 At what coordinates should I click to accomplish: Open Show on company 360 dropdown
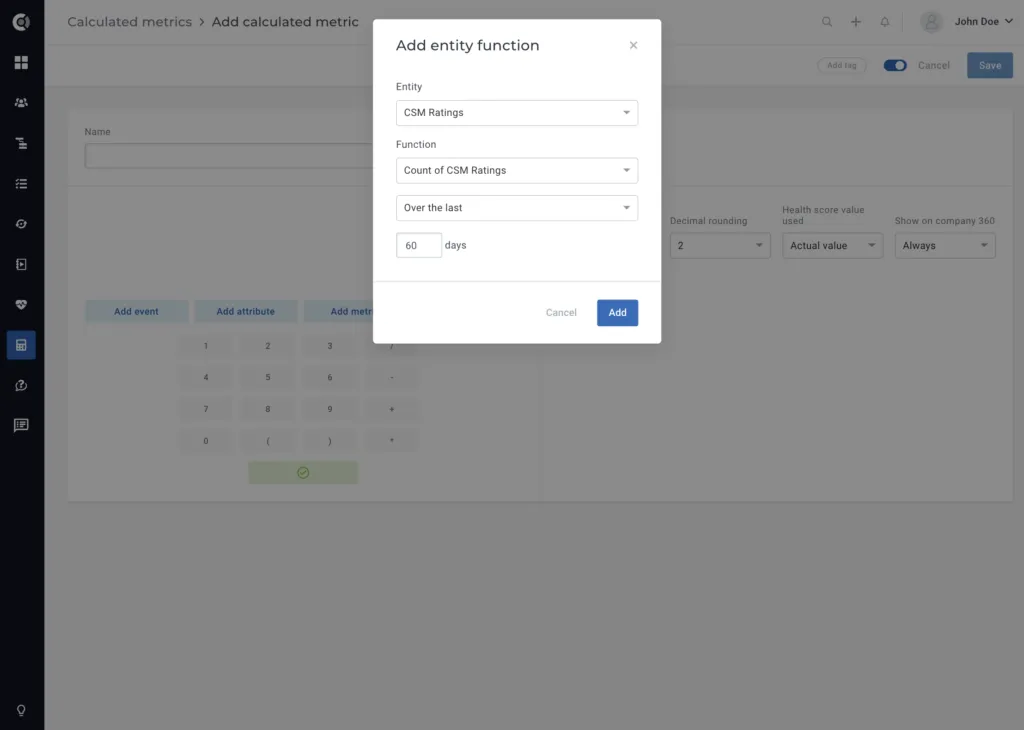point(945,246)
